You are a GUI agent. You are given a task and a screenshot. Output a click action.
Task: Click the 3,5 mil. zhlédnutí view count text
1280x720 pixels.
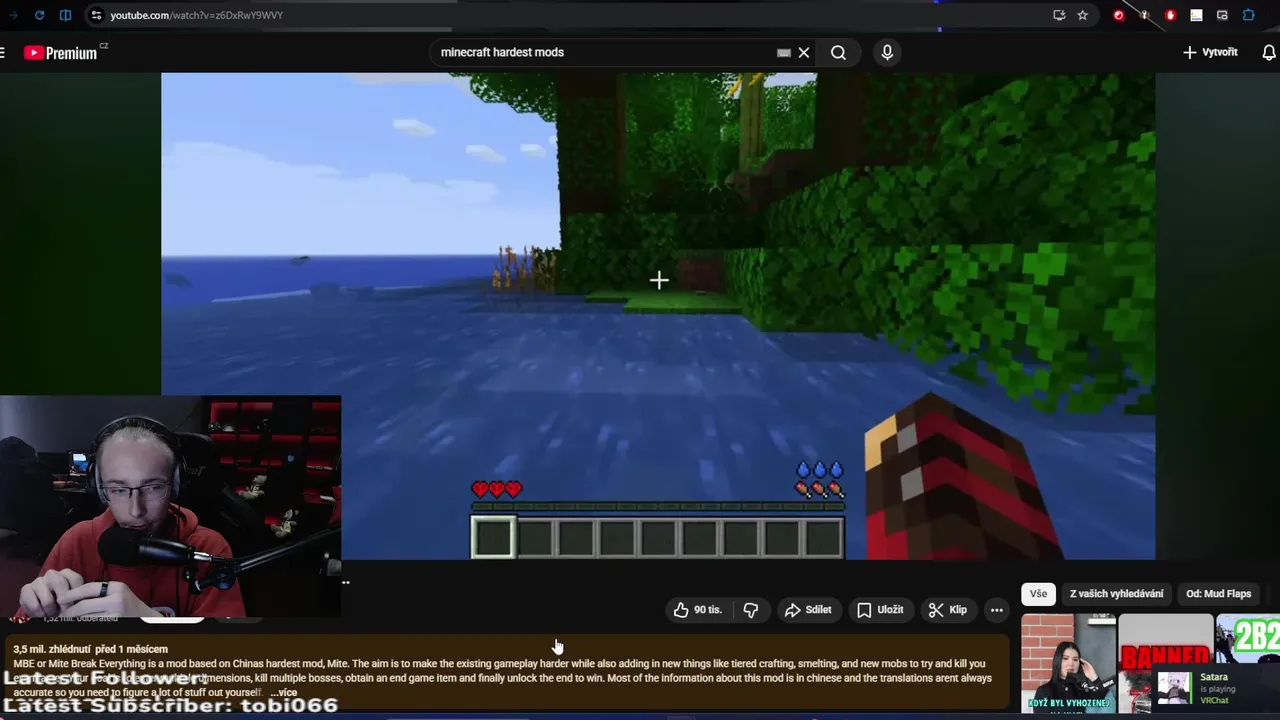click(x=50, y=649)
